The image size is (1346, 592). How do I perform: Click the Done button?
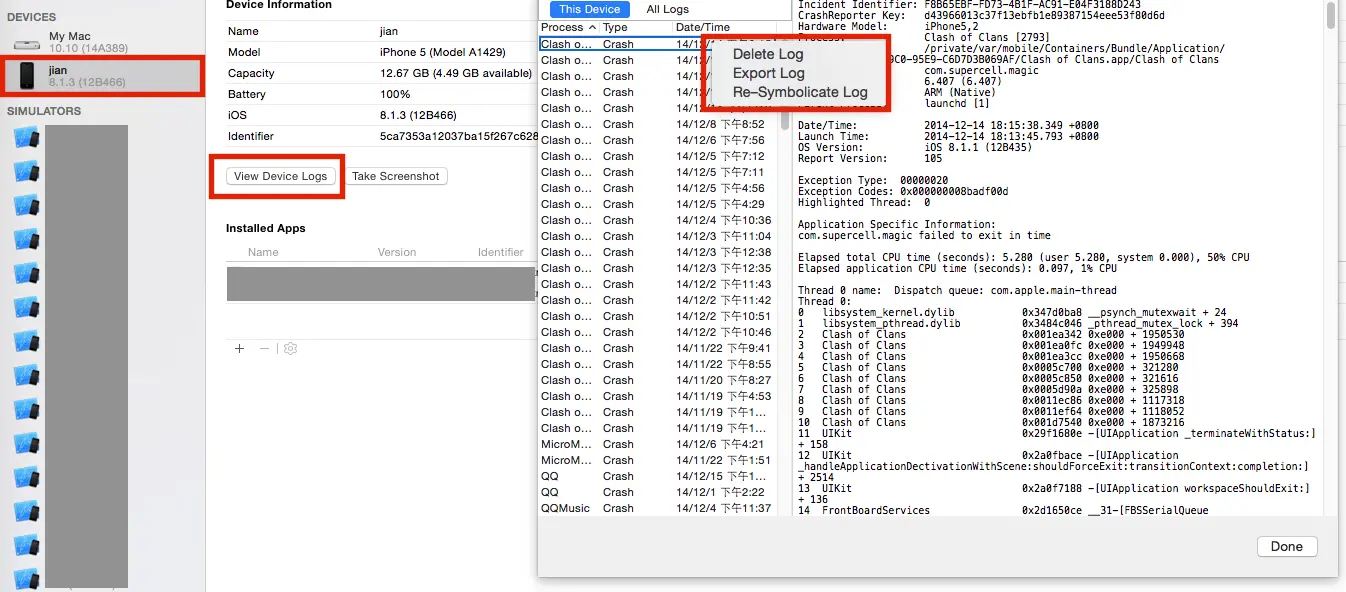pos(1286,546)
